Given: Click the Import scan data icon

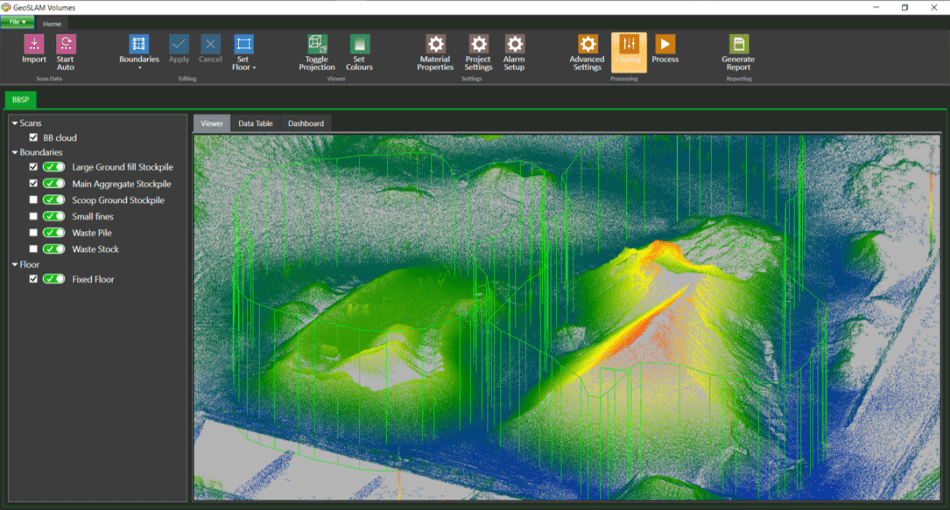Looking at the screenshot, I should tap(34, 44).
